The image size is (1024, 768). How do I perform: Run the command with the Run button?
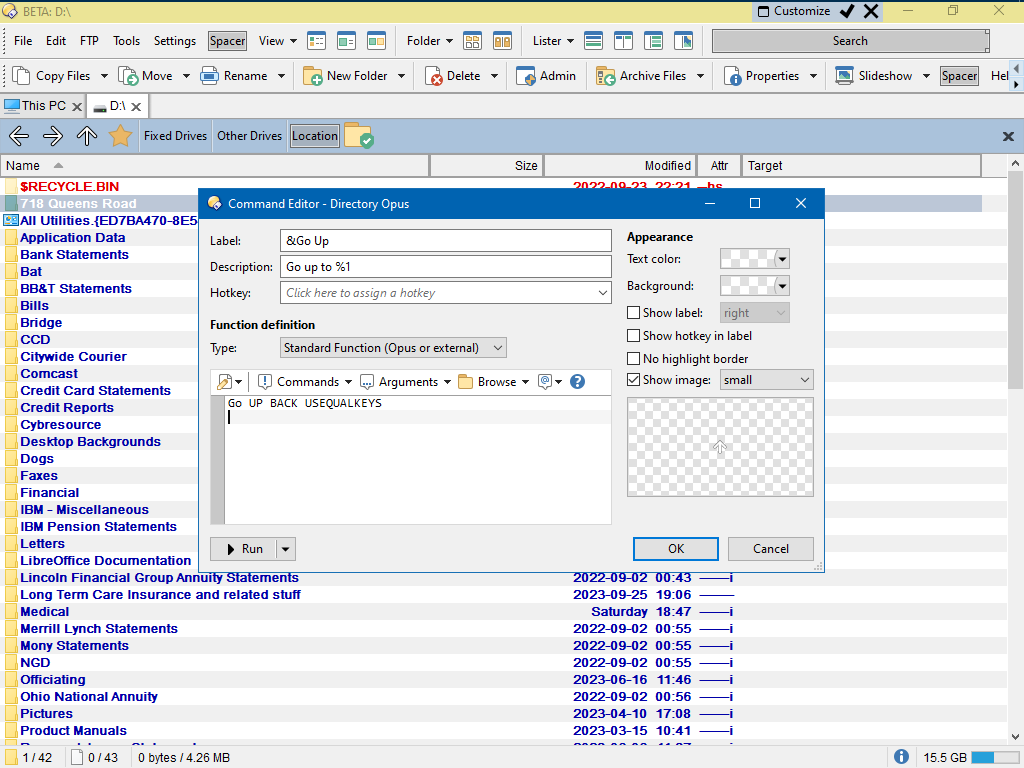click(244, 549)
